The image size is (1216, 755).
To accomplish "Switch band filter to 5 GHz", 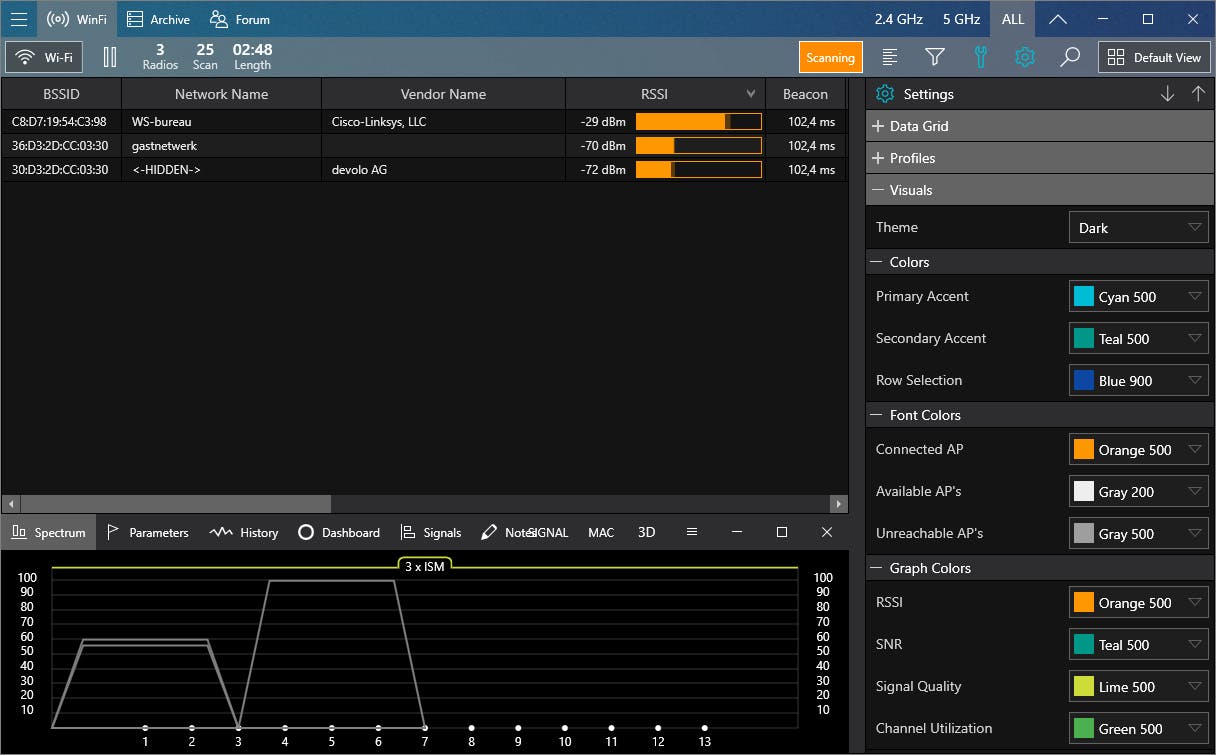I will 961,19.
